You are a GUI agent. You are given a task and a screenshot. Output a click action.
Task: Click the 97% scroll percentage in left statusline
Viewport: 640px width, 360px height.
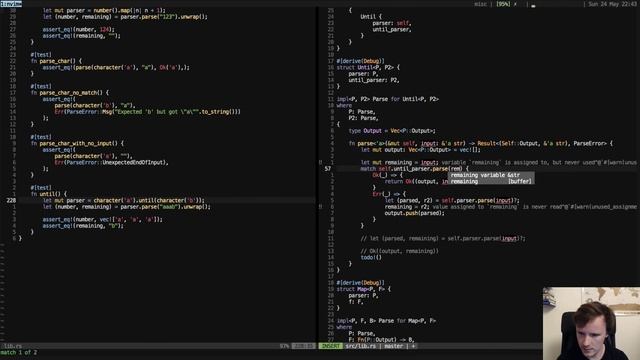click(x=284, y=346)
